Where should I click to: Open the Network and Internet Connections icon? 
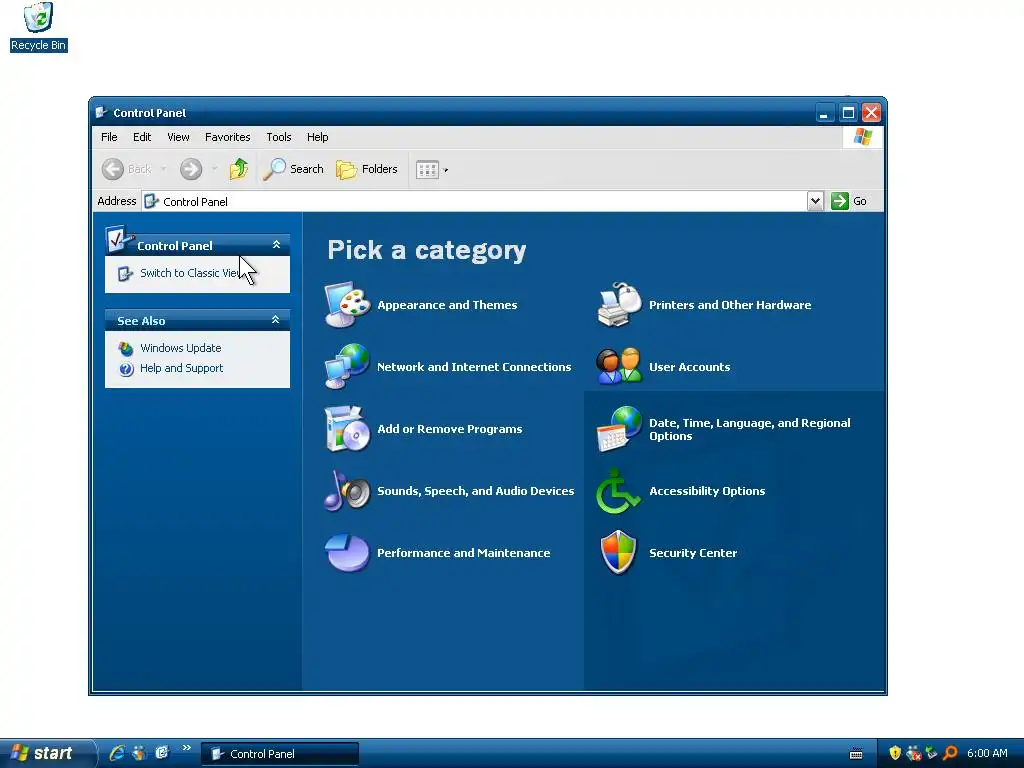coord(347,366)
